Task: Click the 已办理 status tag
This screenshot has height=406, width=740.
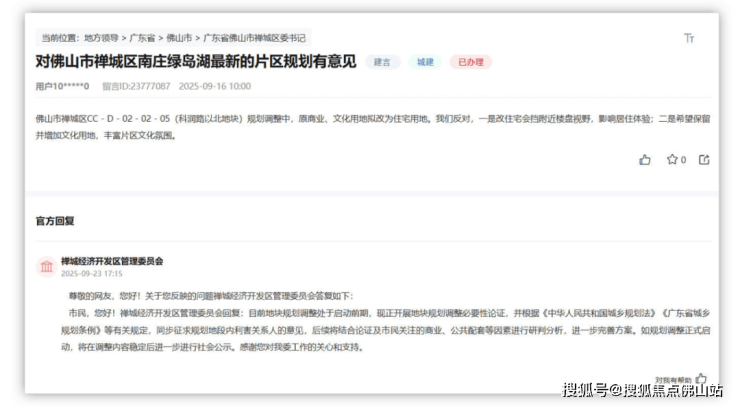Action: tap(470, 62)
